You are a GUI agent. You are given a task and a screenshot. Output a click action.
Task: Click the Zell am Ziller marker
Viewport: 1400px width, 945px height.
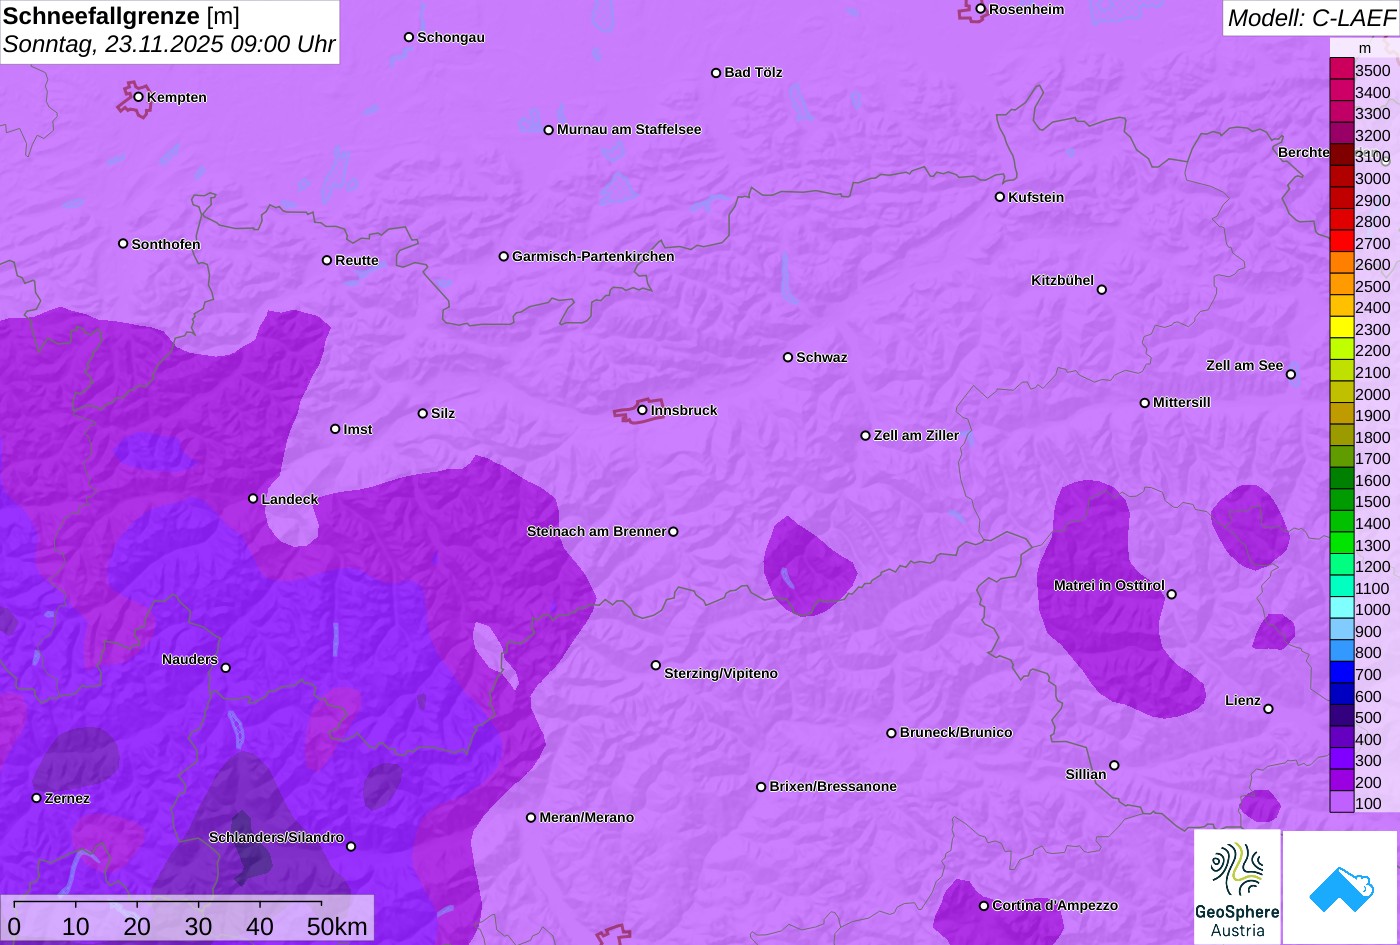point(866,436)
